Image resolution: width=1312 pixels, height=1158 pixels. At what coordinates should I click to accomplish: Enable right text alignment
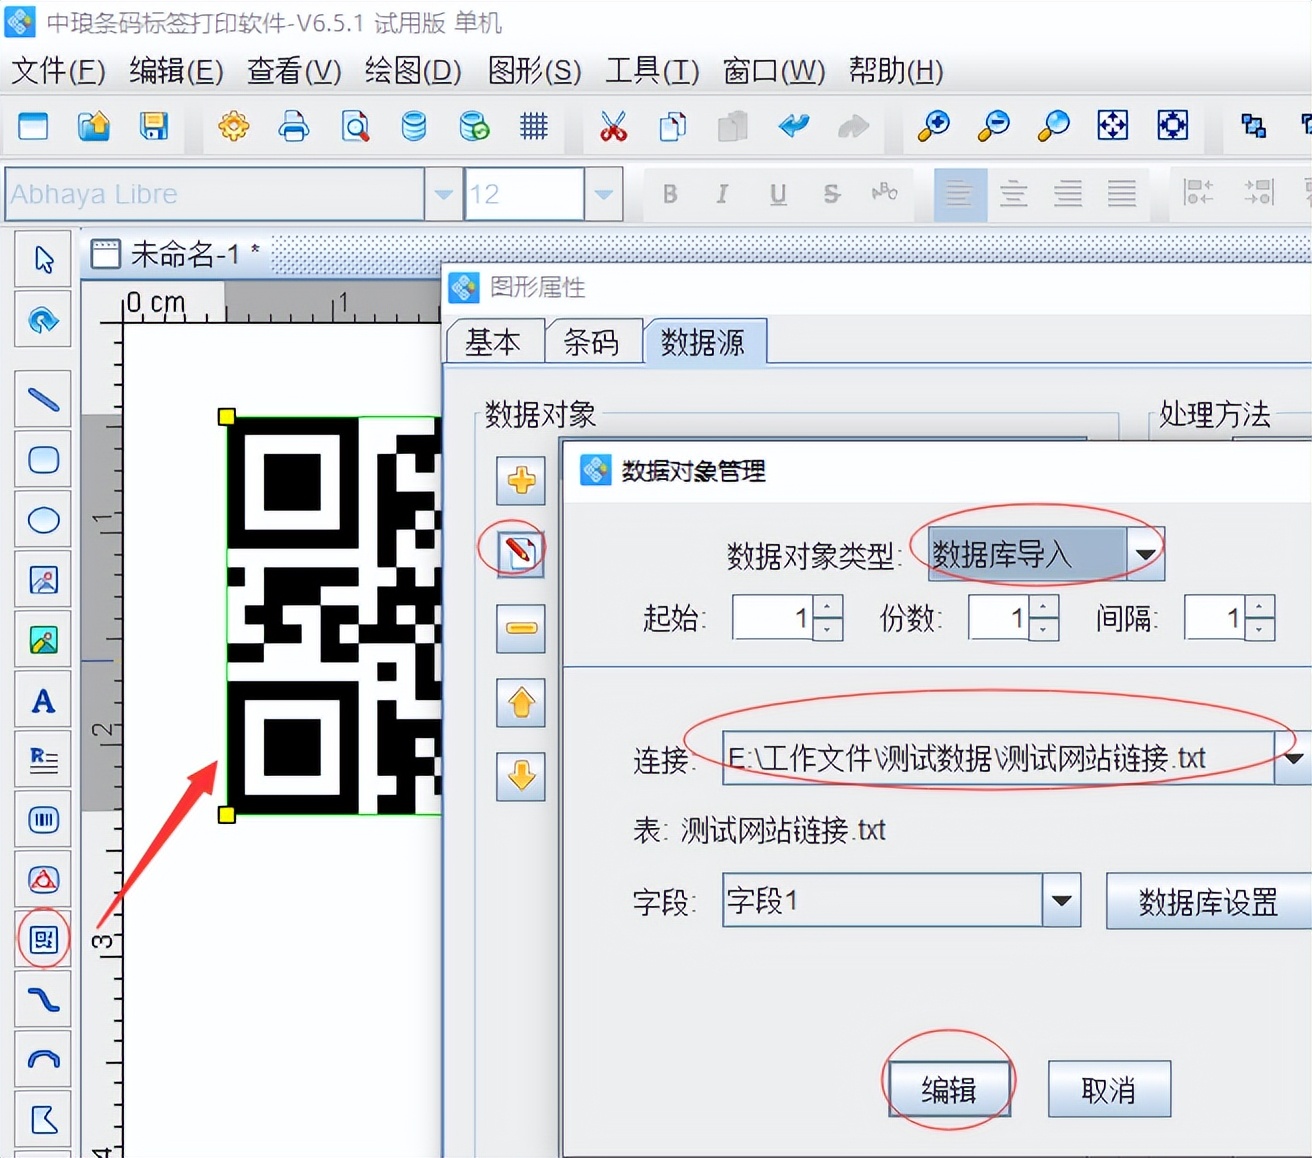[1068, 194]
